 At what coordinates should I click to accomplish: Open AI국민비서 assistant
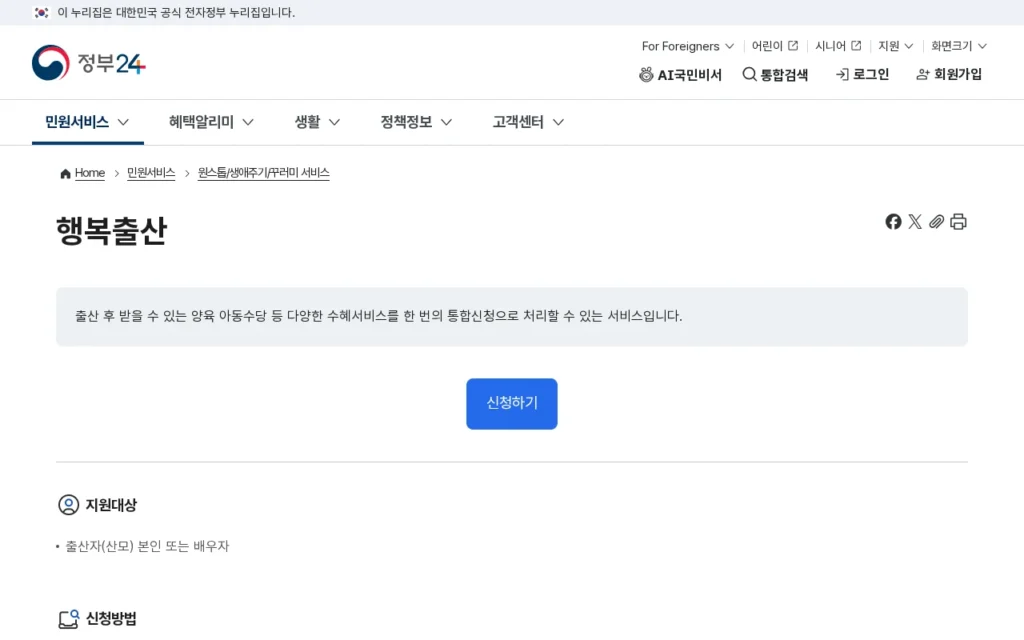(680, 74)
